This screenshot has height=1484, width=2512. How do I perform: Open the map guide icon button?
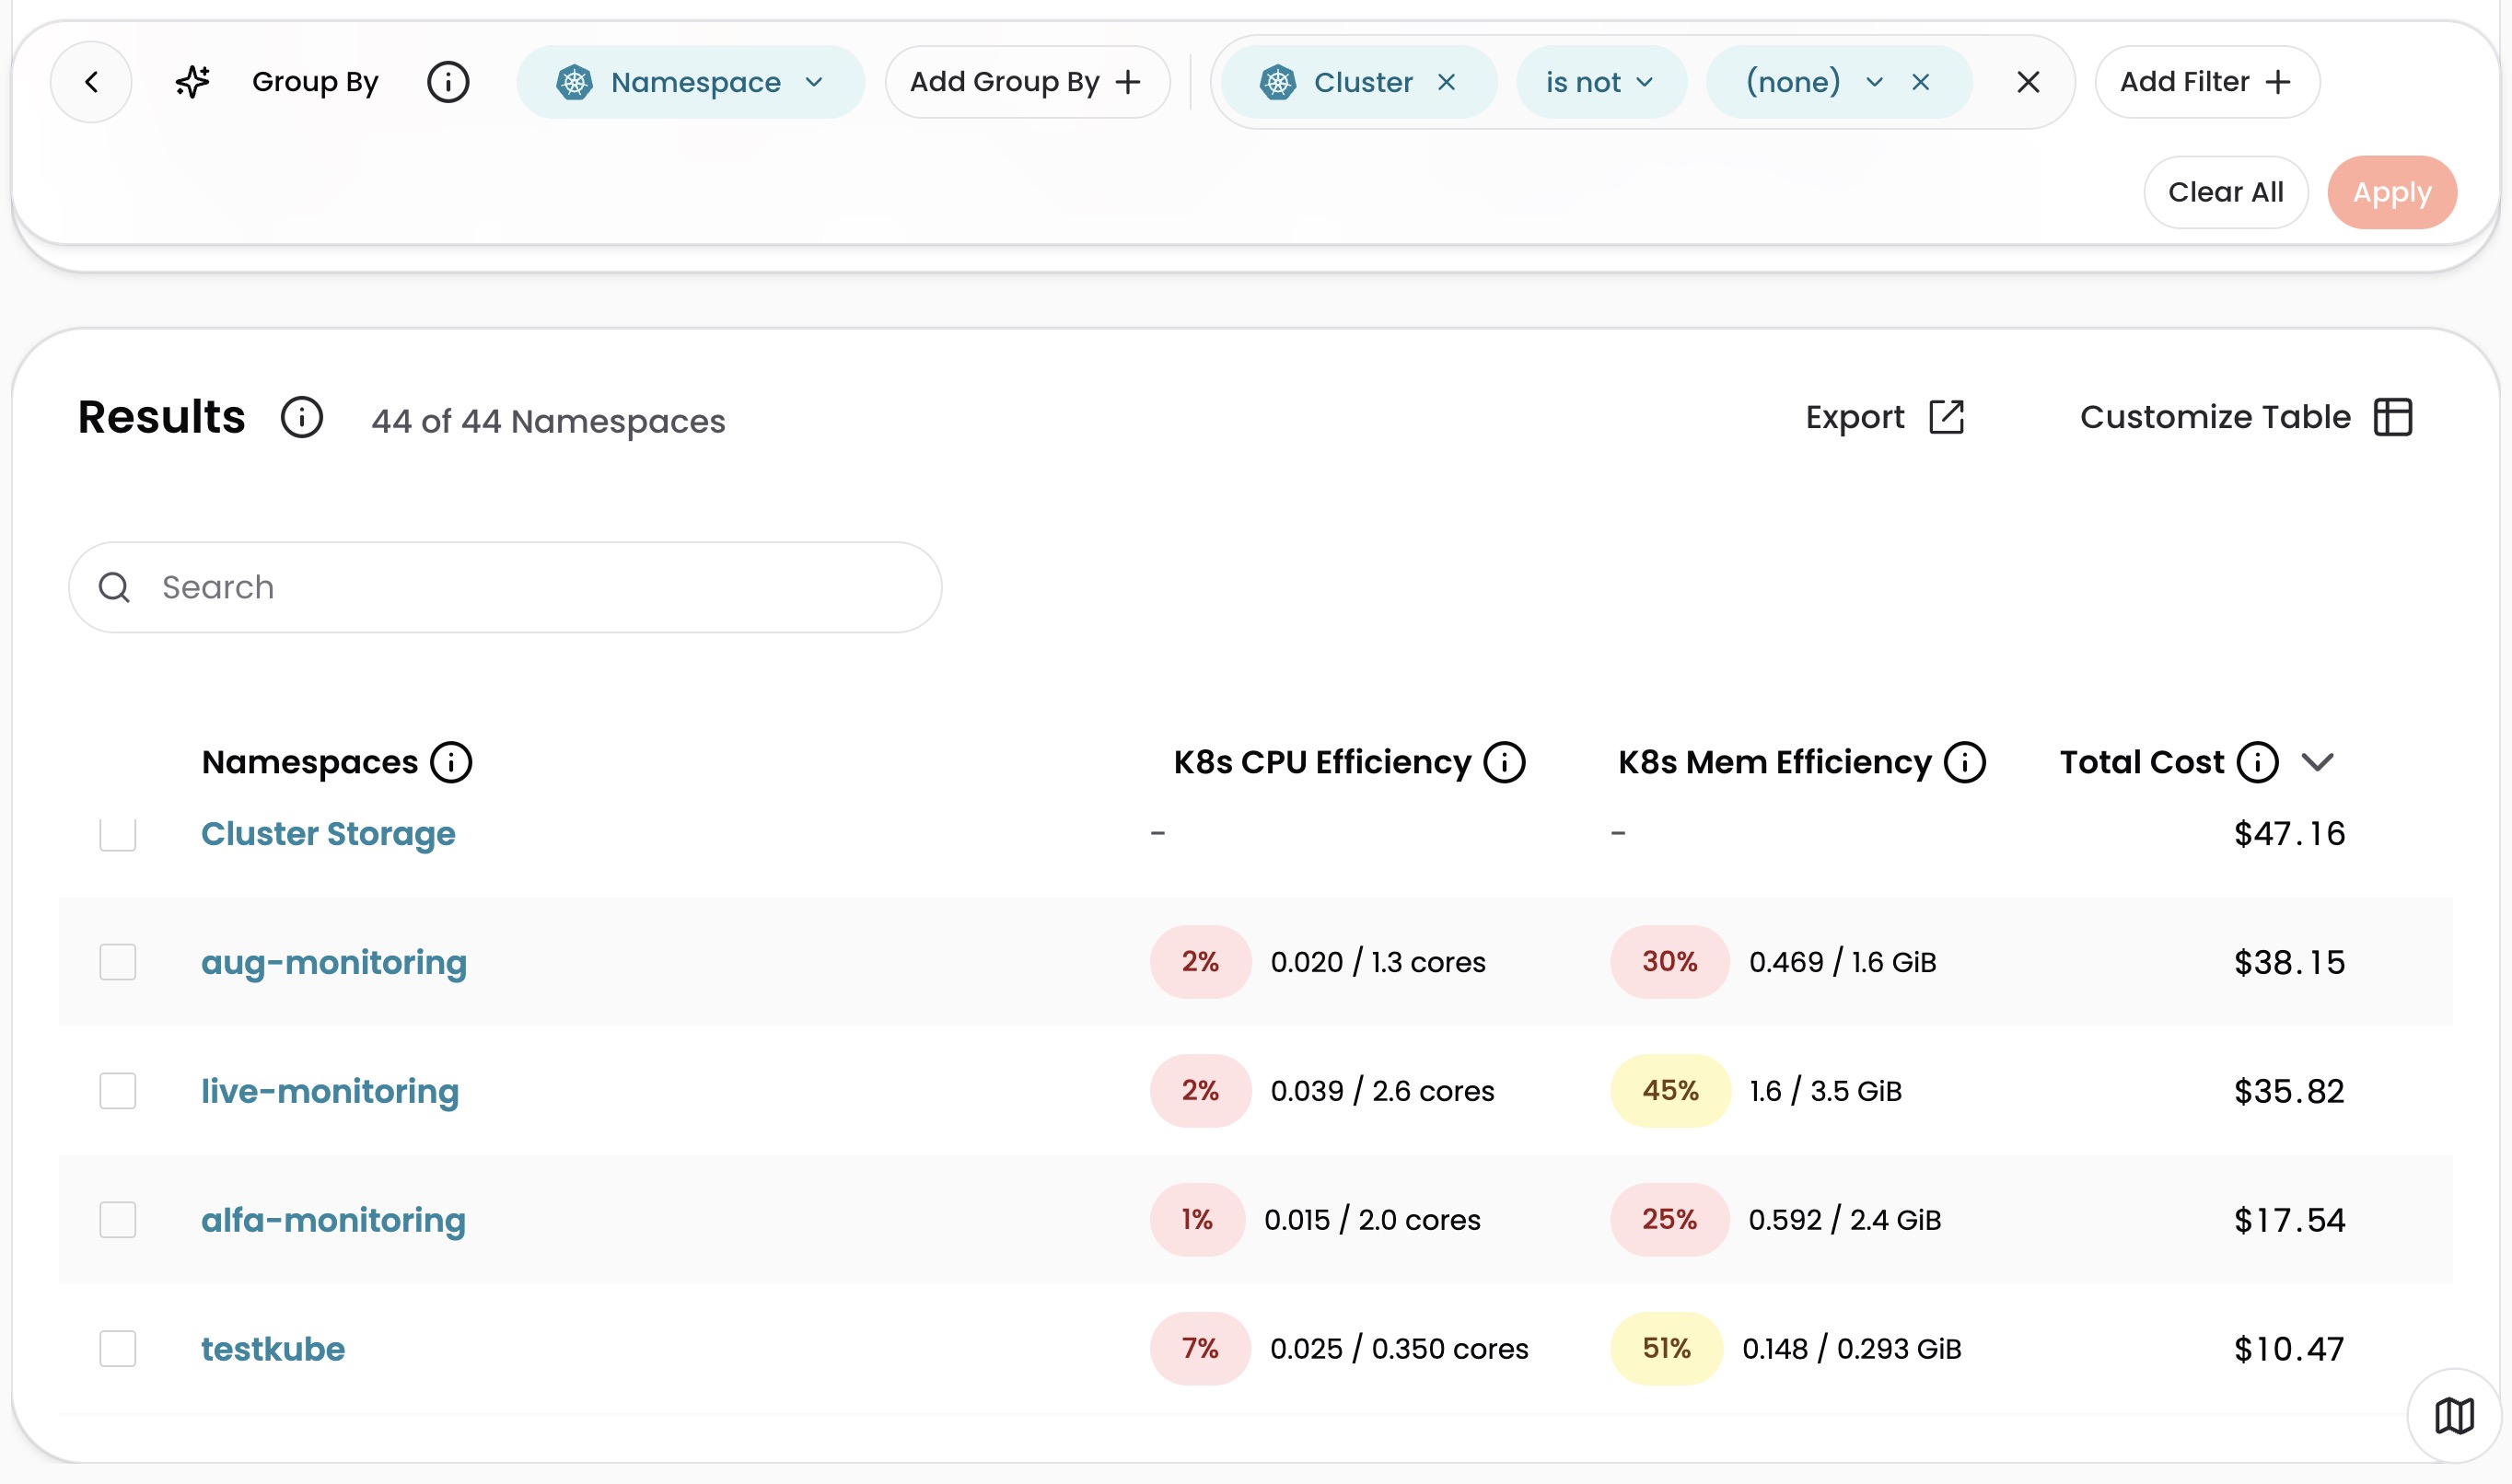click(x=2454, y=1416)
